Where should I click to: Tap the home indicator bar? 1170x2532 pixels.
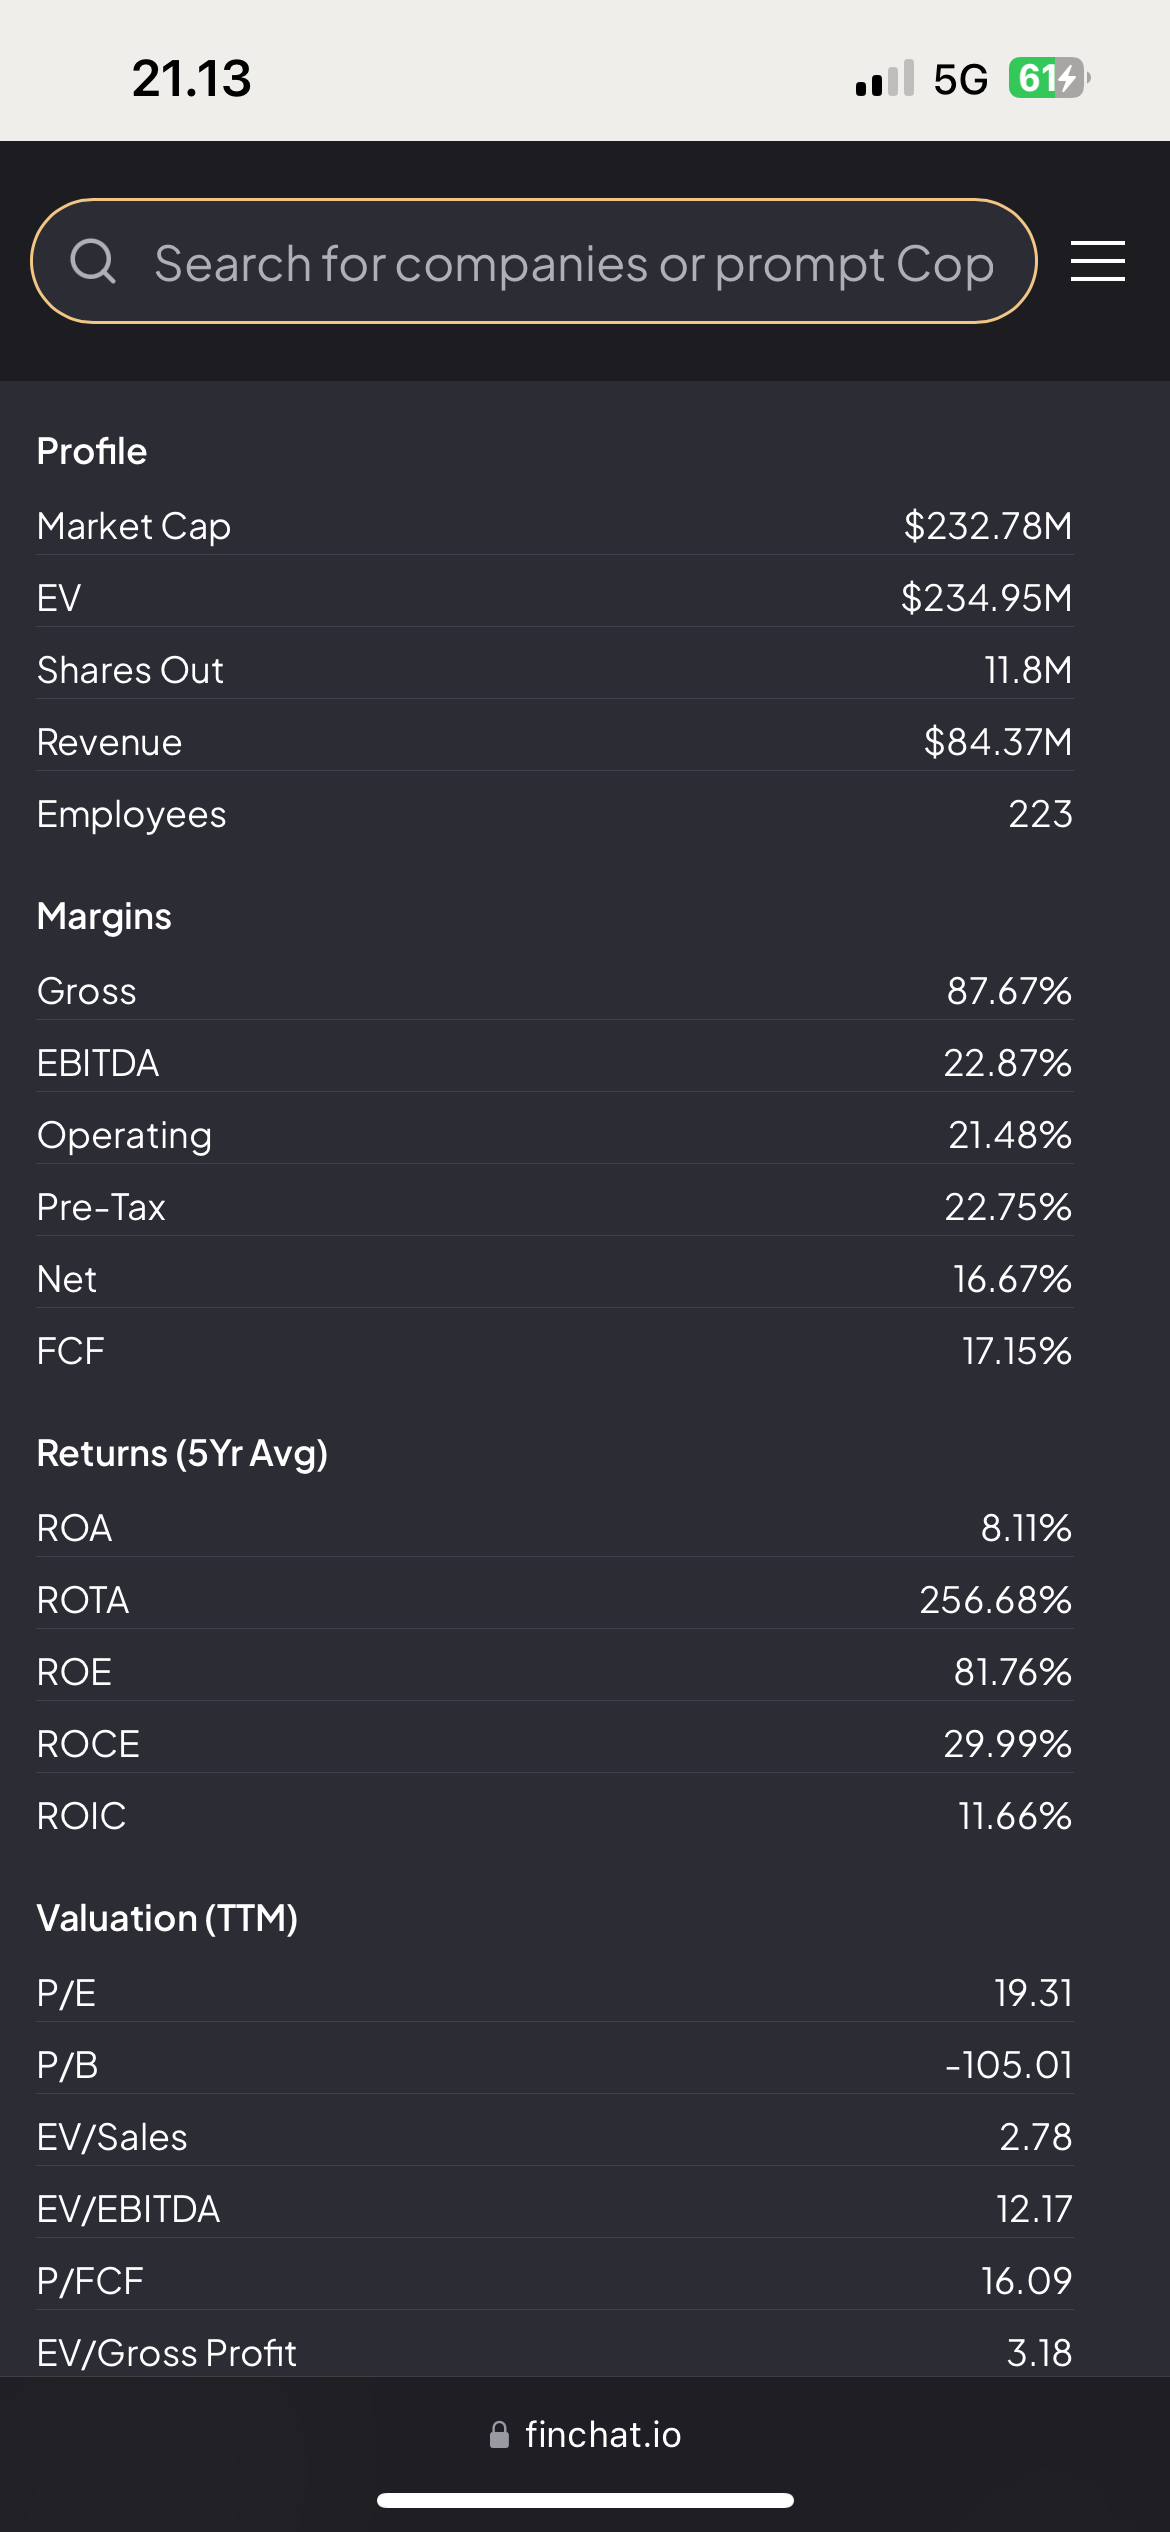[585, 2500]
